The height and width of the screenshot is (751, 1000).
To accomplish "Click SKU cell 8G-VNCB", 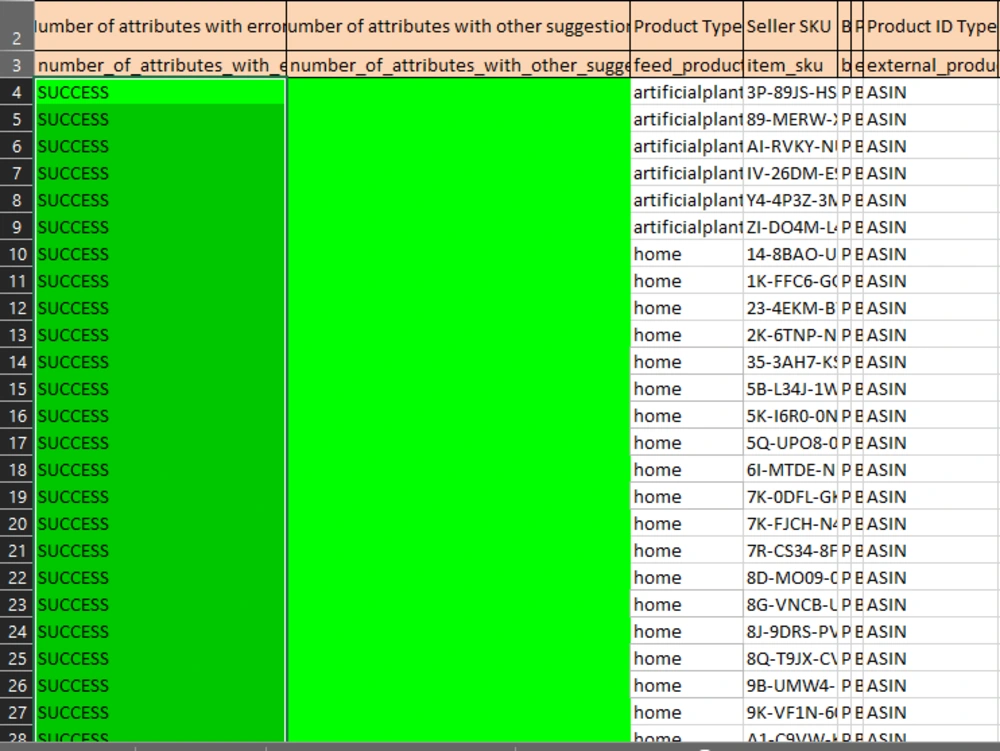I will tap(790, 605).
